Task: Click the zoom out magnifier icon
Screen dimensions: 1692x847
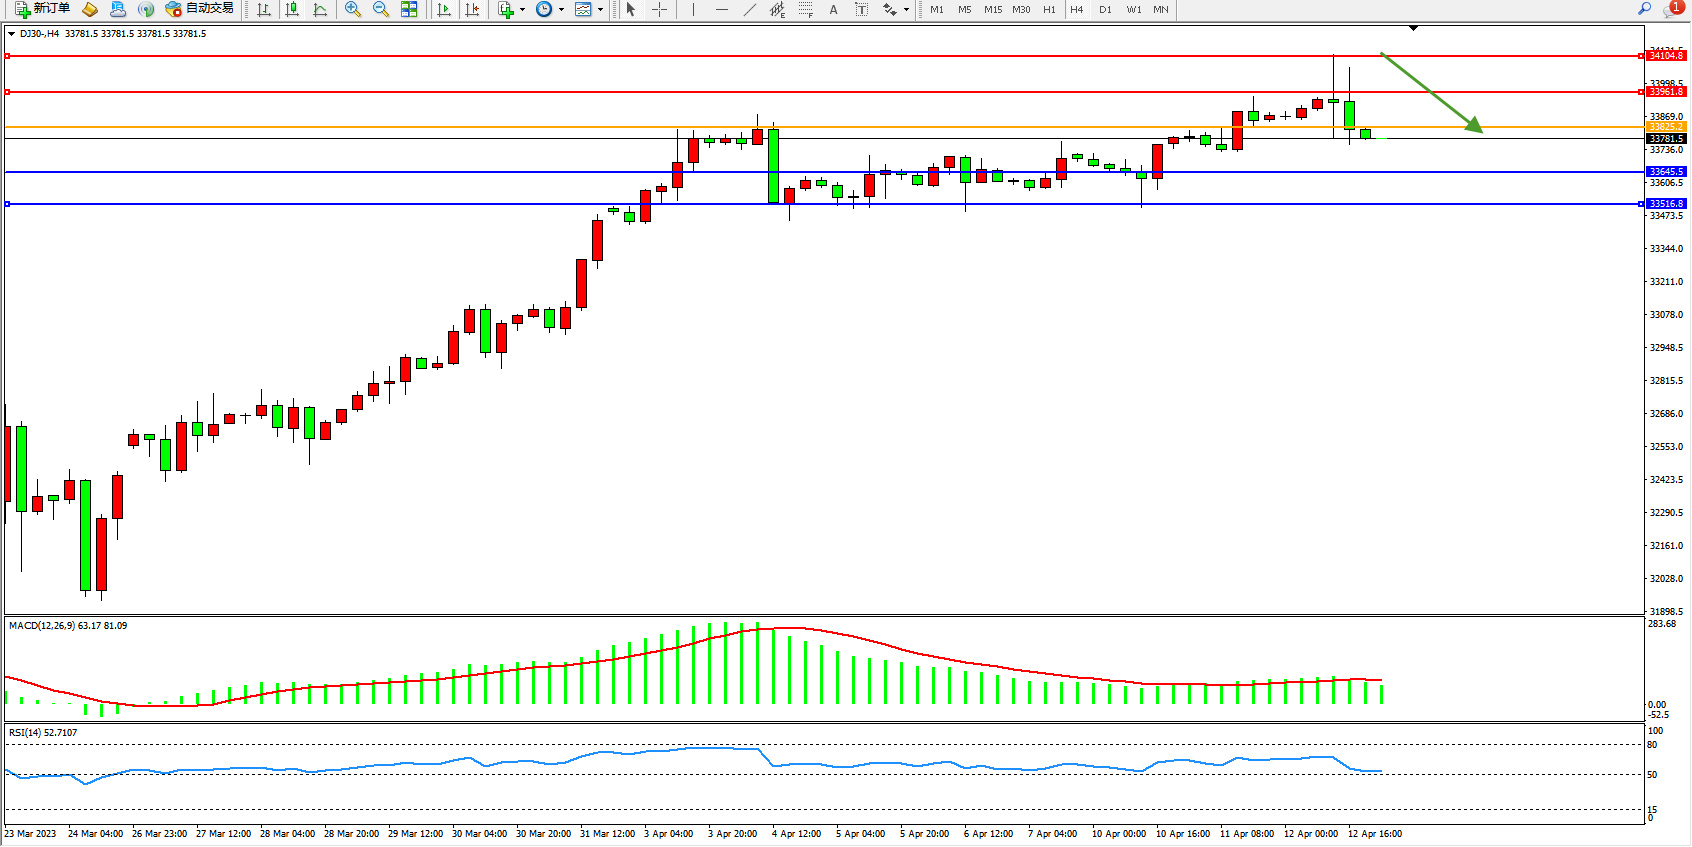Action: [x=380, y=9]
